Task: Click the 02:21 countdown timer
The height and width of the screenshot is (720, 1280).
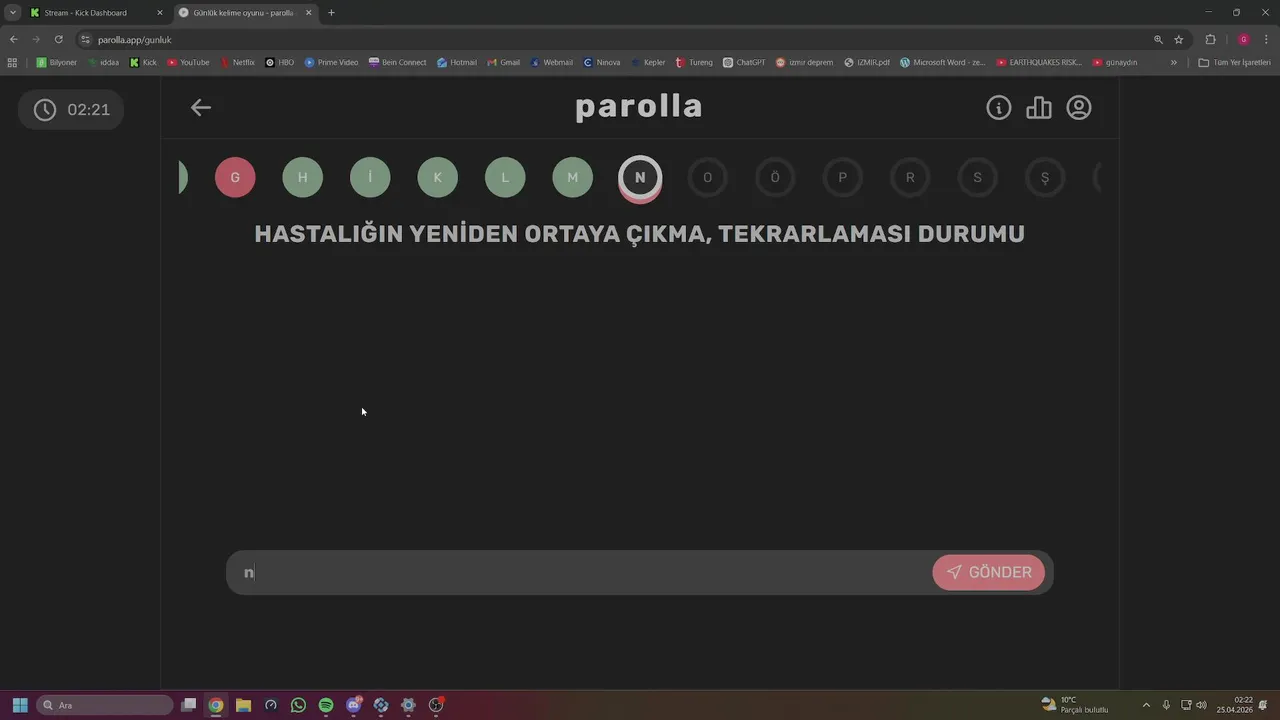Action: pyautogui.click(x=71, y=110)
